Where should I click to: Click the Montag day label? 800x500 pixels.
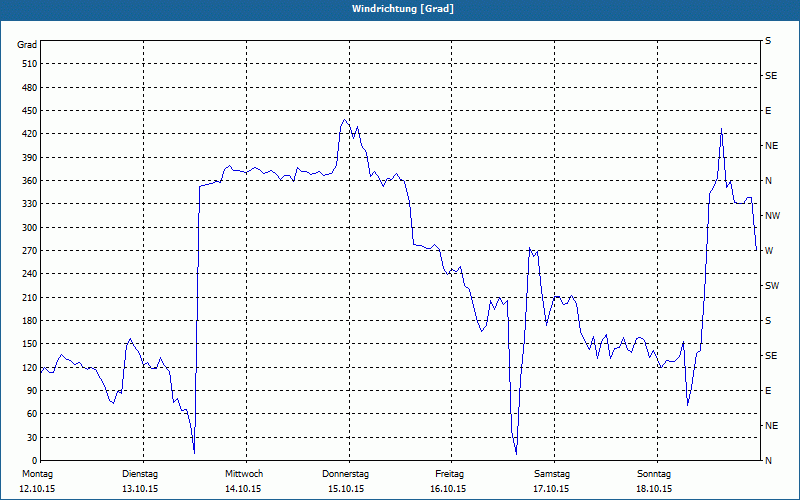(x=37, y=474)
